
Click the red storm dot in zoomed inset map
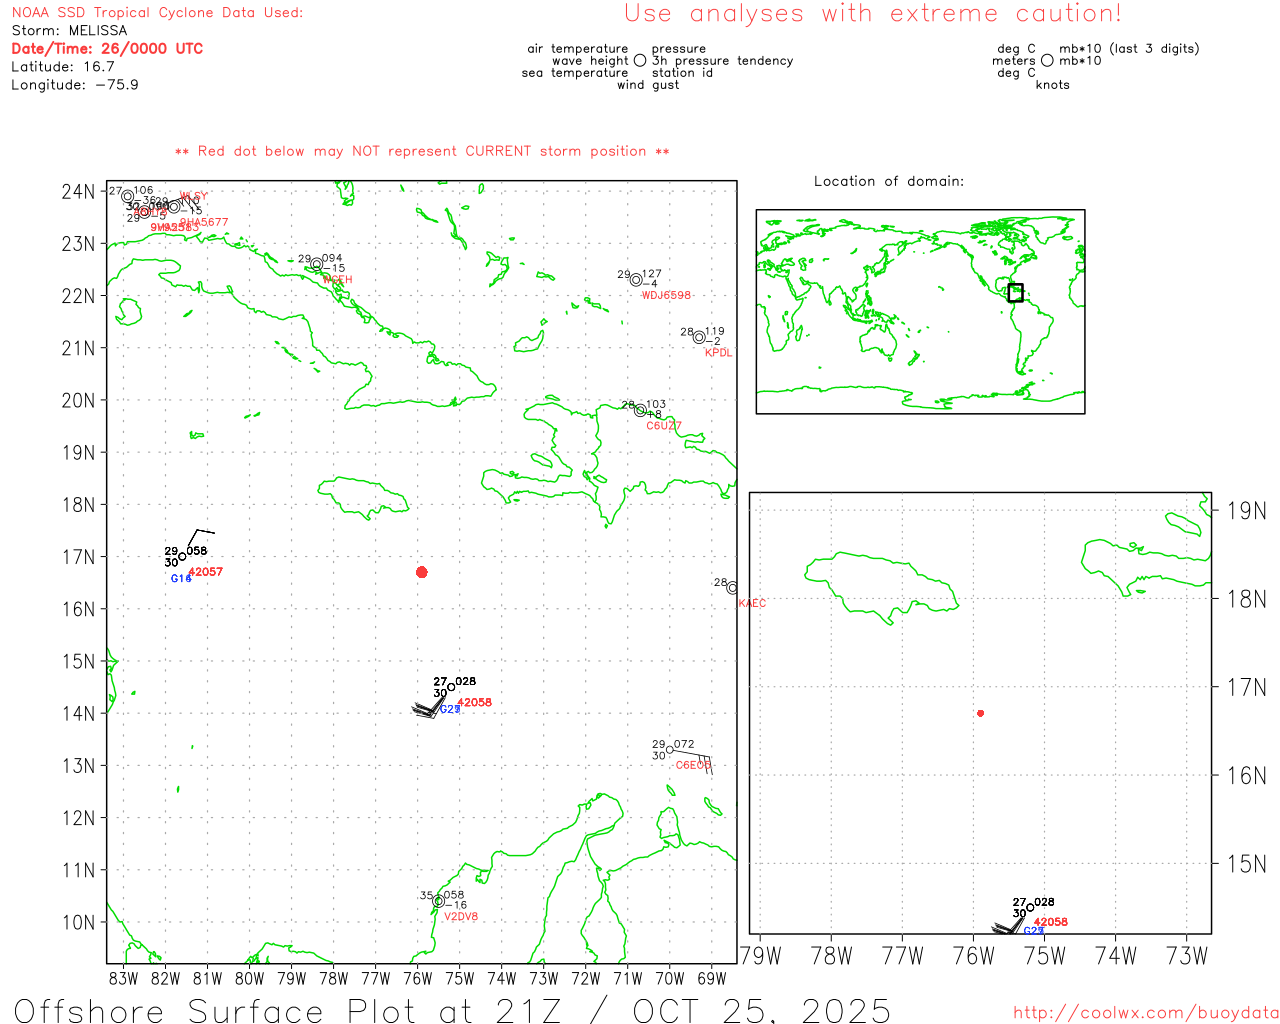click(981, 713)
